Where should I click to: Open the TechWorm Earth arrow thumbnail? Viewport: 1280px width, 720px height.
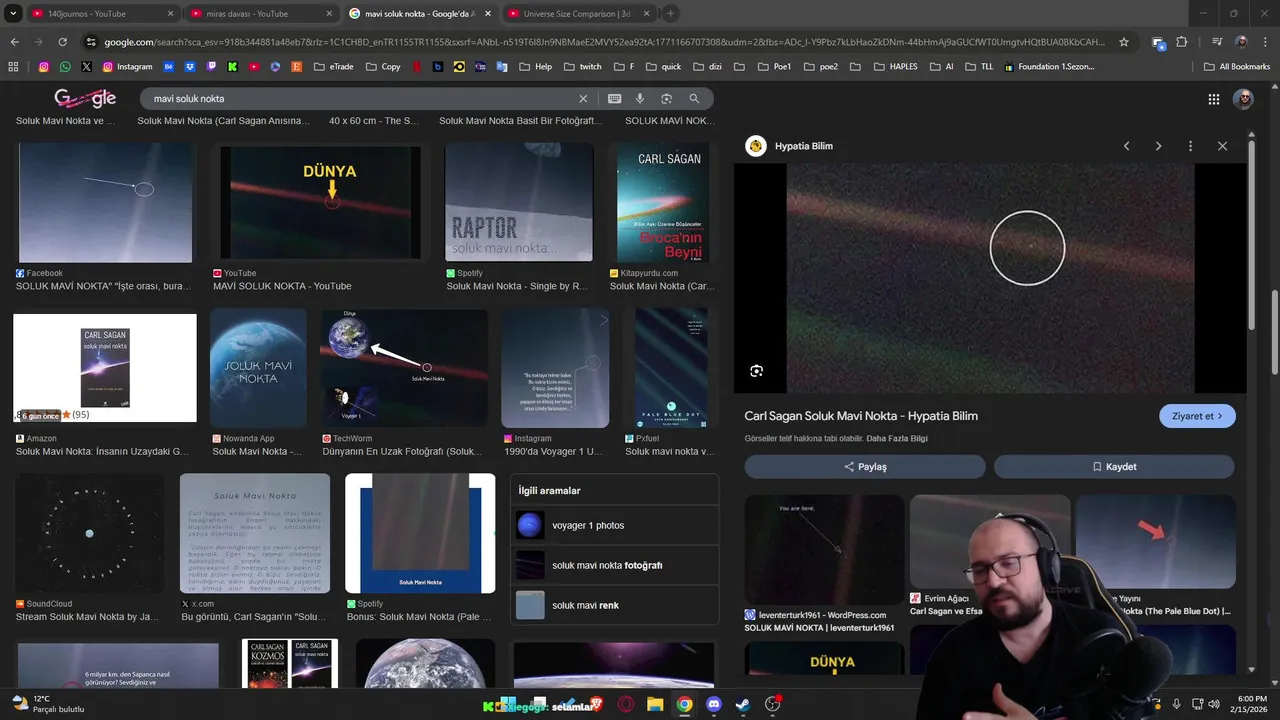click(x=404, y=366)
